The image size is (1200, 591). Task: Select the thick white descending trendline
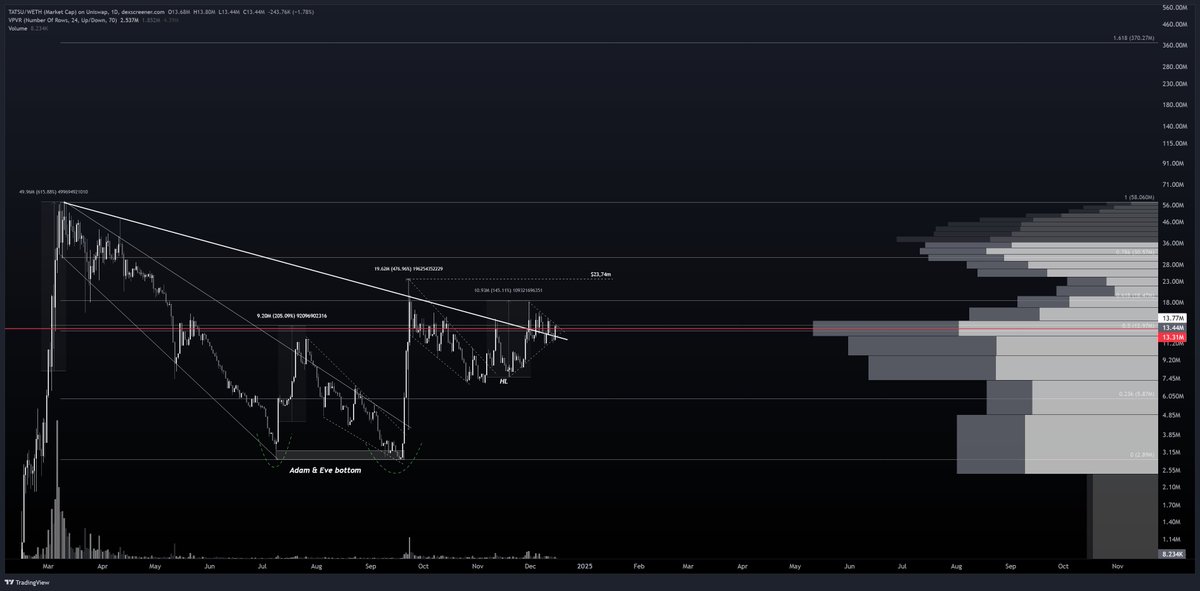click(x=315, y=270)
